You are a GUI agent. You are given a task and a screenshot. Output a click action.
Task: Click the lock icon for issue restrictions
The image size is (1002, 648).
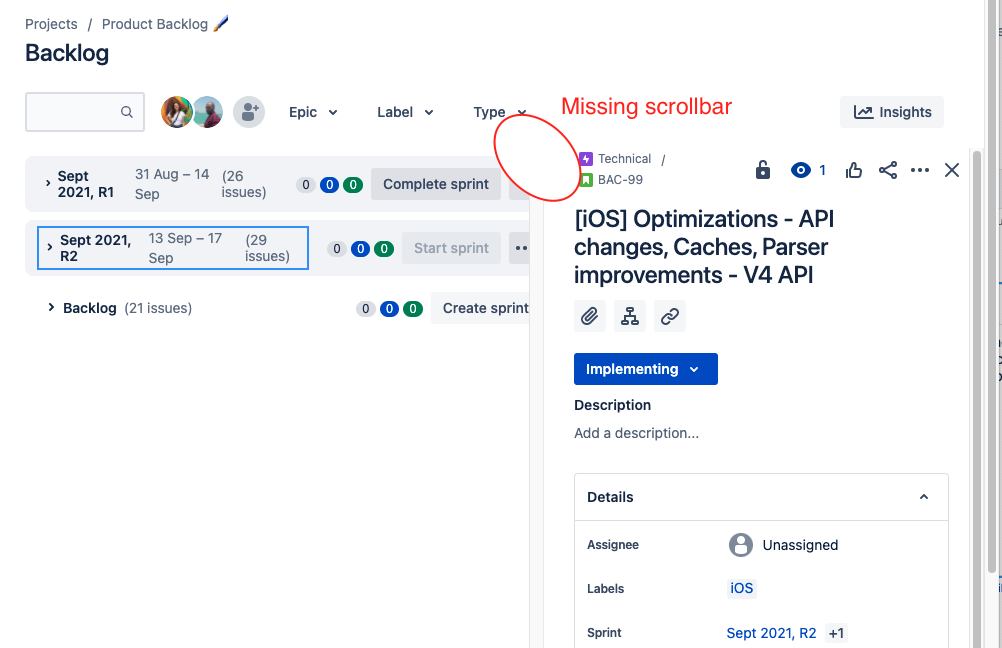[762, 170]
